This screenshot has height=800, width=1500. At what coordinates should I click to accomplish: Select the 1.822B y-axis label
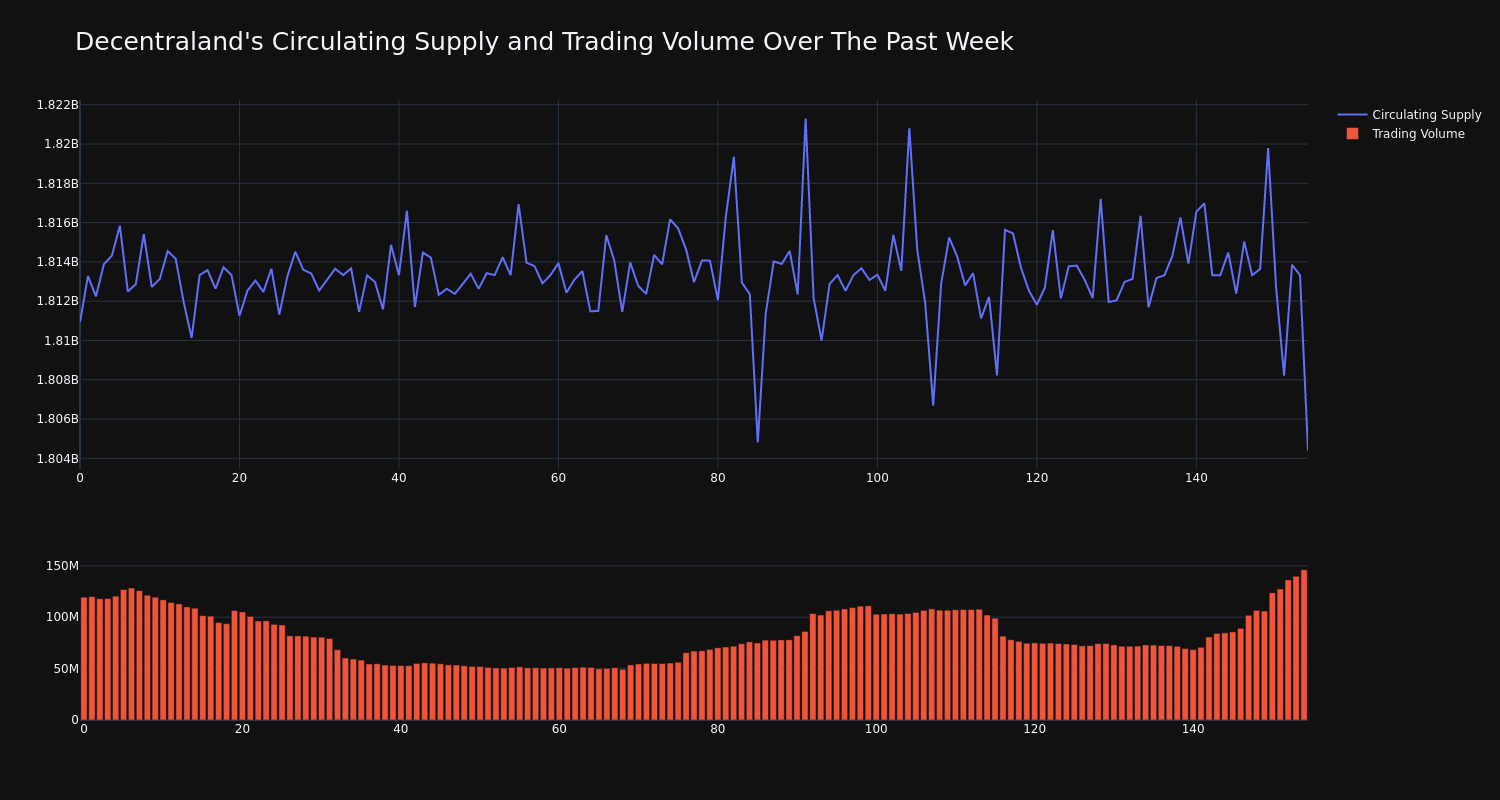[x=57, y=105]
